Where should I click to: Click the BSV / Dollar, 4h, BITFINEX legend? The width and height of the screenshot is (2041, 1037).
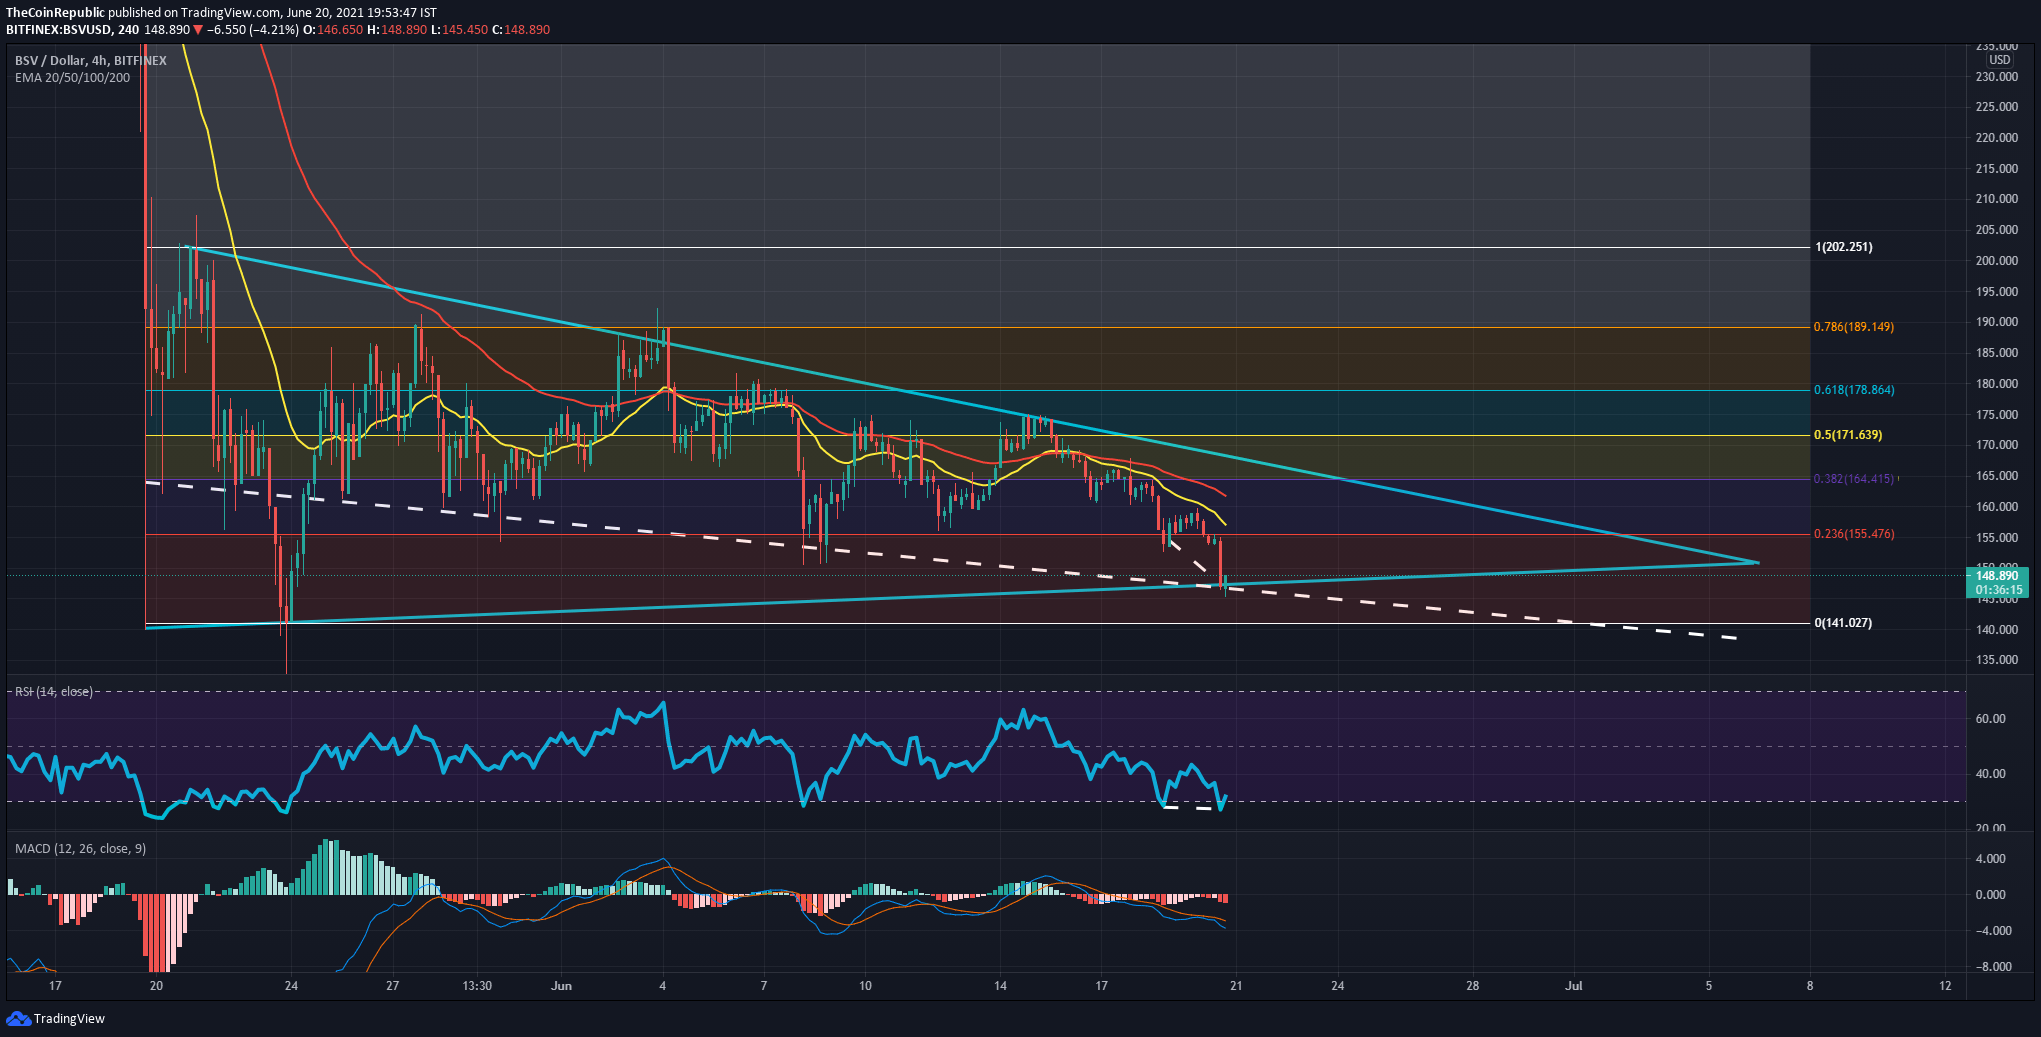pos(91,61)
